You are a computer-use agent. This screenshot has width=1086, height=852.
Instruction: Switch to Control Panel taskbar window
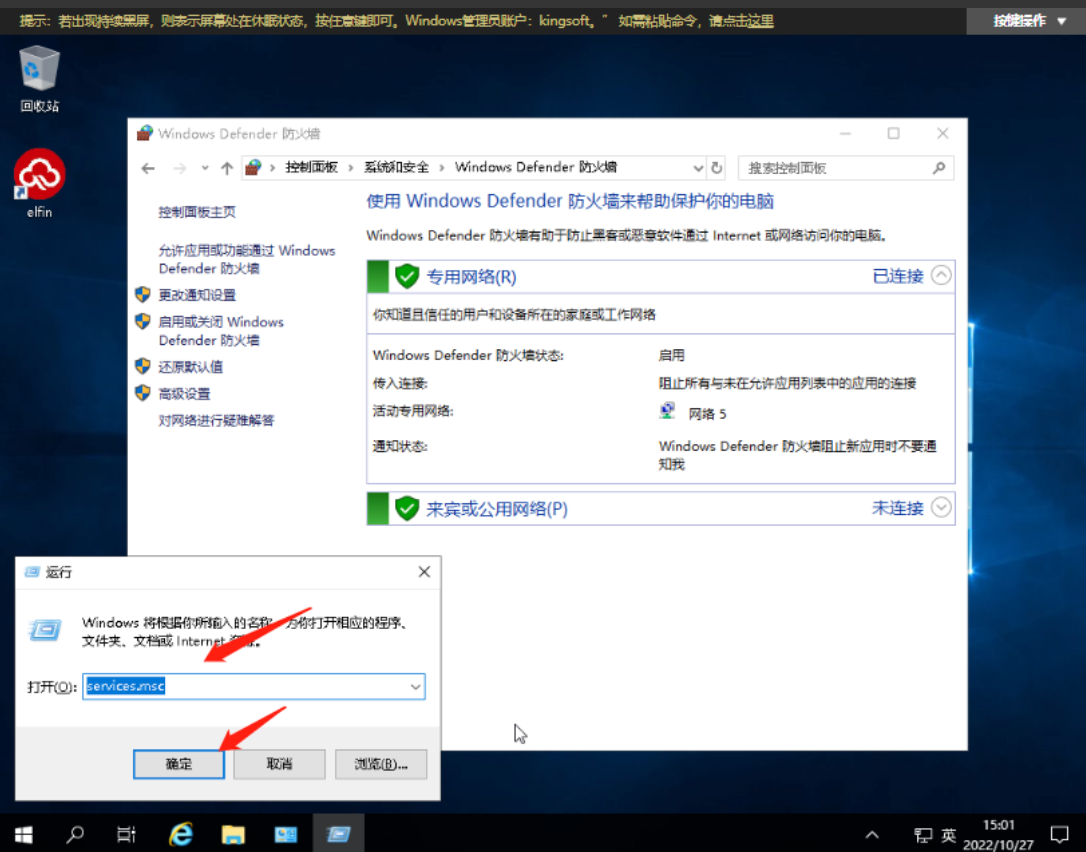tap(285, 835)
